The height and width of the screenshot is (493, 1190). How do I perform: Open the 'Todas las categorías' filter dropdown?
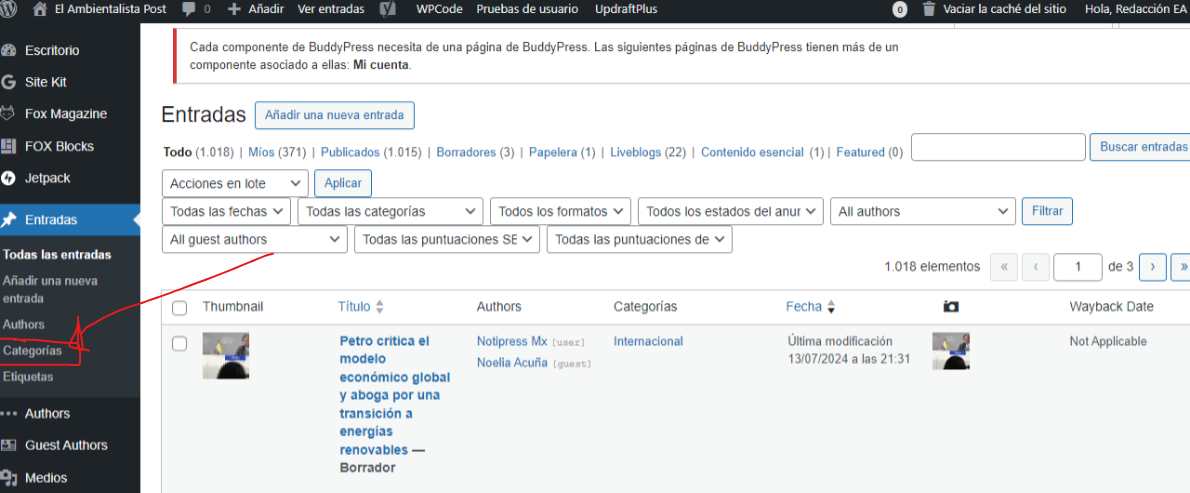tap(390, 212)
